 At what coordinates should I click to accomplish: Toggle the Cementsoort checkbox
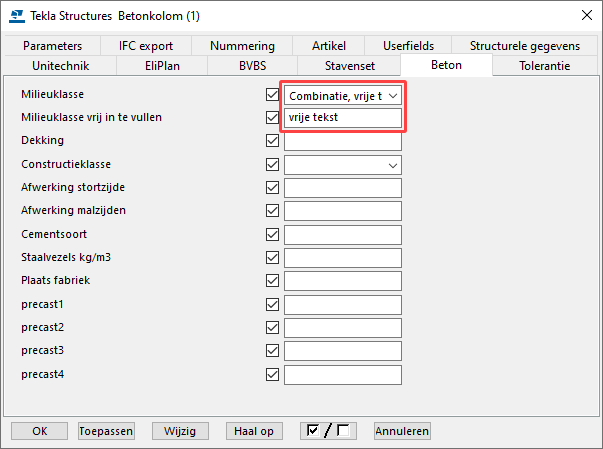point(272,234)
